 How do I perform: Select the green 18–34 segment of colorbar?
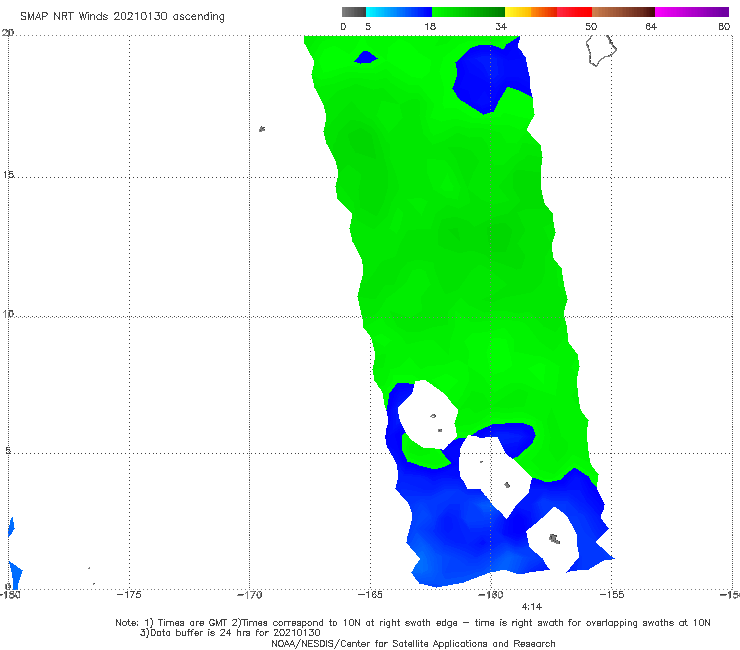click(x=468, y=12)
